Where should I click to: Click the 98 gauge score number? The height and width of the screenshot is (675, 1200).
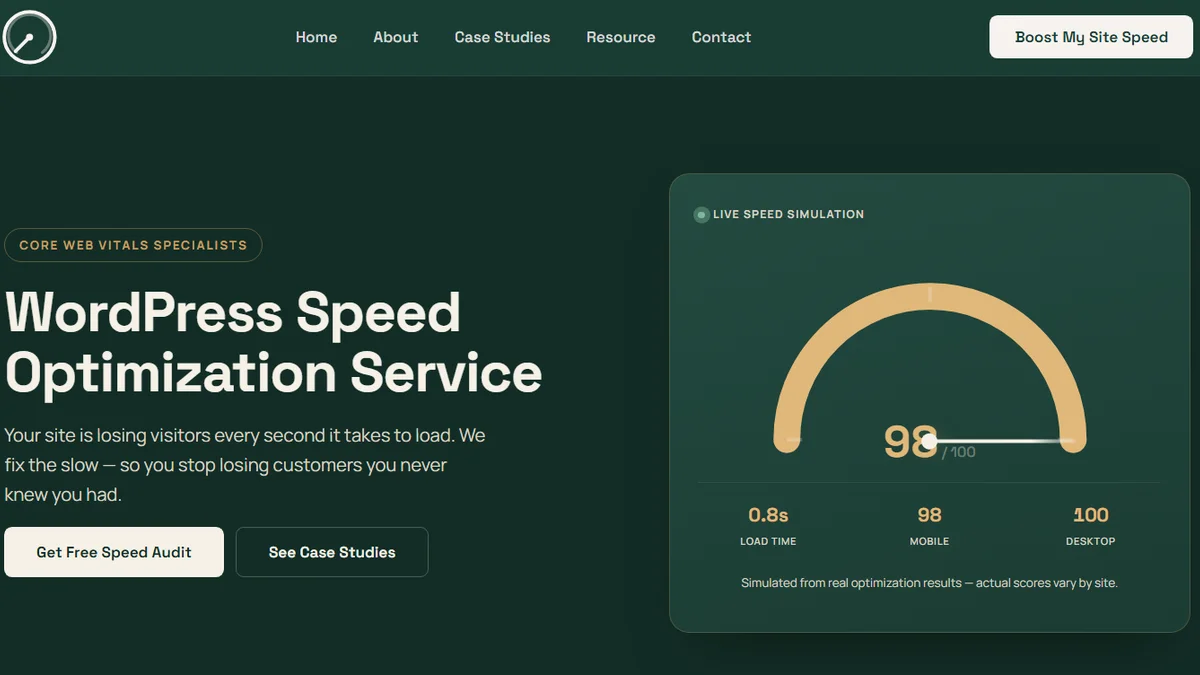[910, 441]
